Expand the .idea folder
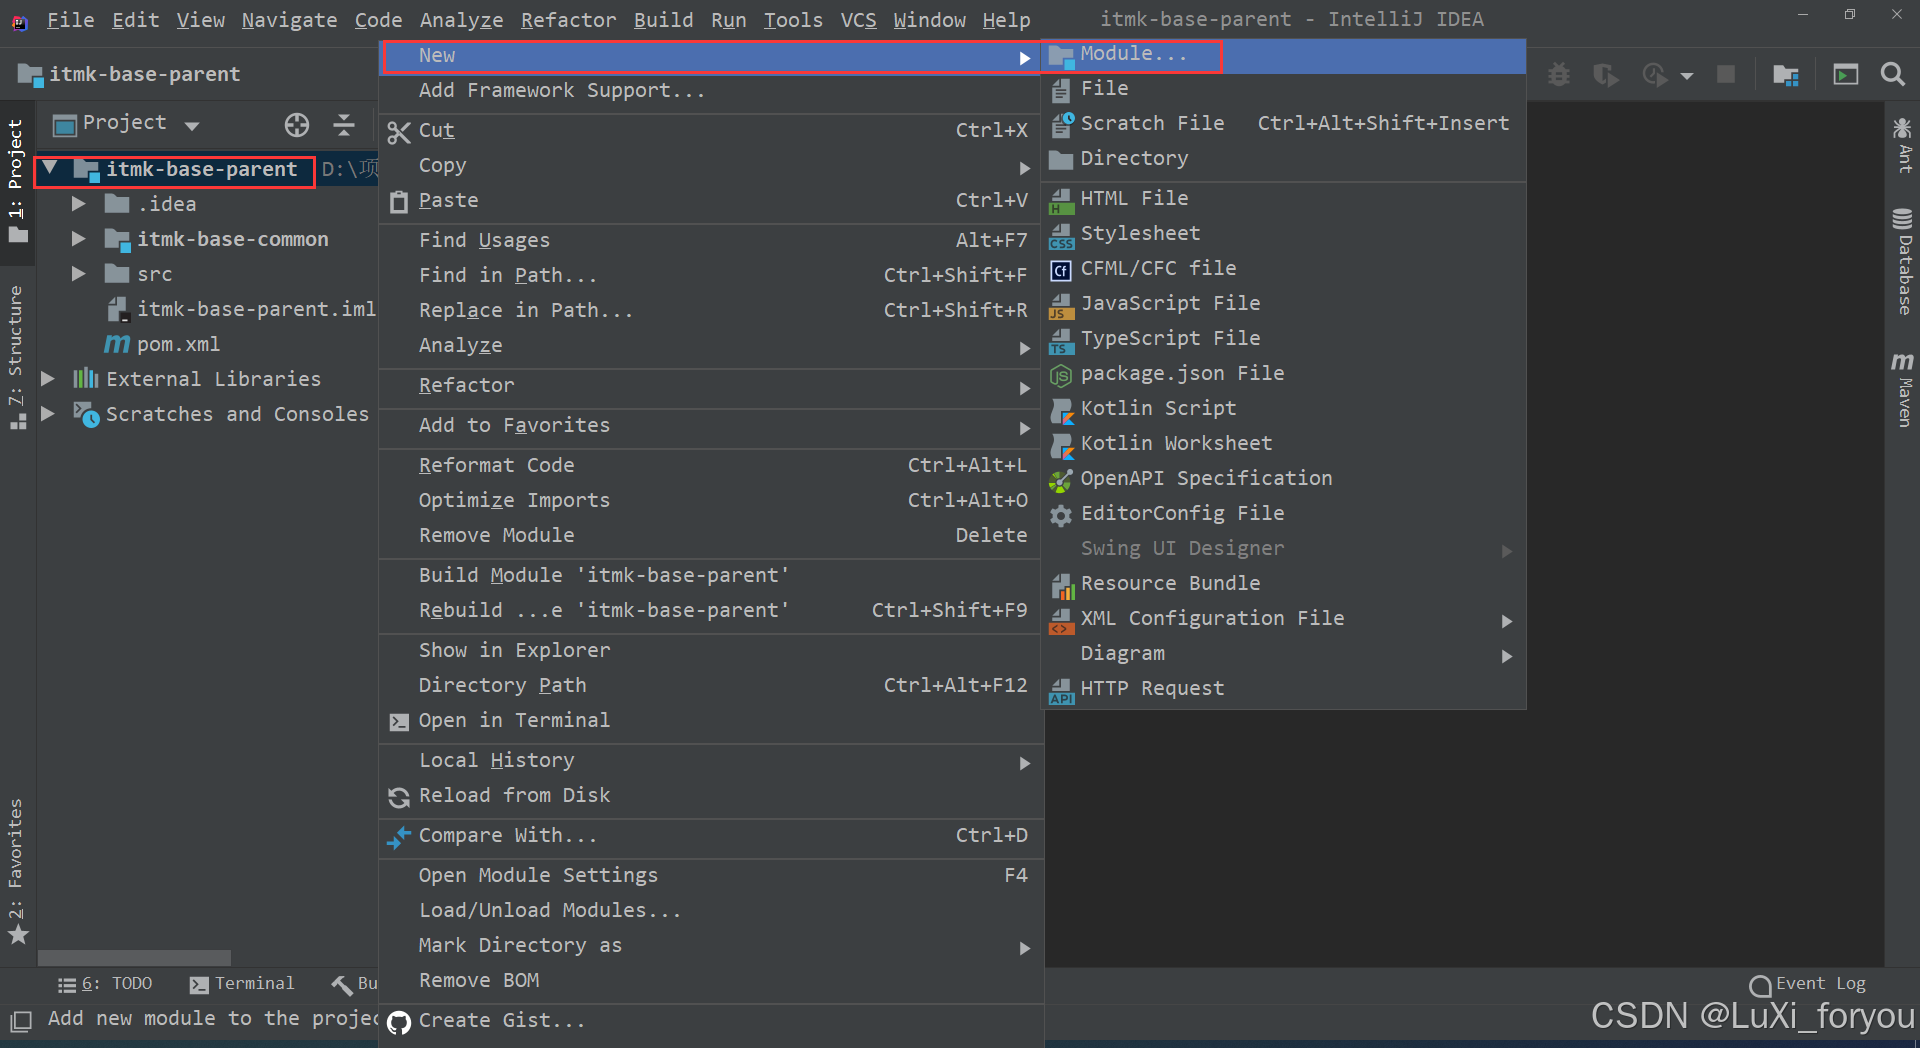Image resolution: width=1920 pixels, height=1048 pixels. [x=78, y=204]
